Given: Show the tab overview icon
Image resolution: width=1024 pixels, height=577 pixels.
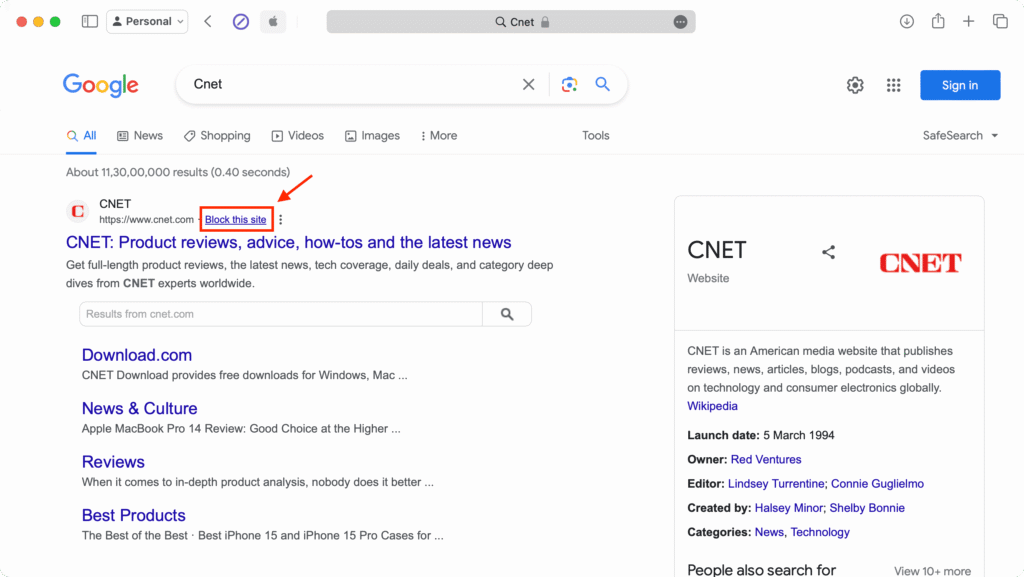Looking at the screenshot, I should [1000, 22].
